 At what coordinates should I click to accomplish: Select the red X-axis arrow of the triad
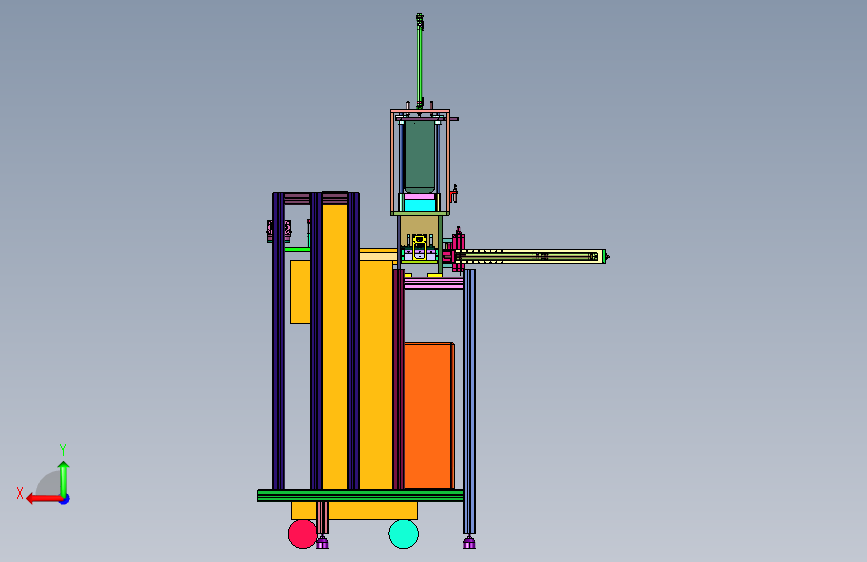(44, 499)
